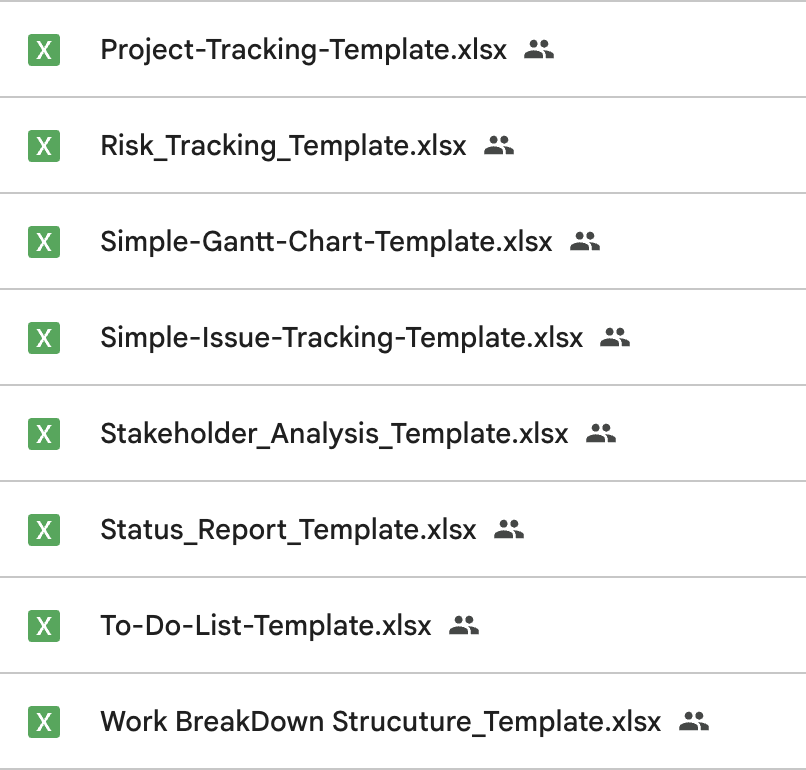Screen dimensions: 806x770
Task: Click Excel icon for Simple-Issue-Tracking-Template.xlsx
Action: point(44,338)
